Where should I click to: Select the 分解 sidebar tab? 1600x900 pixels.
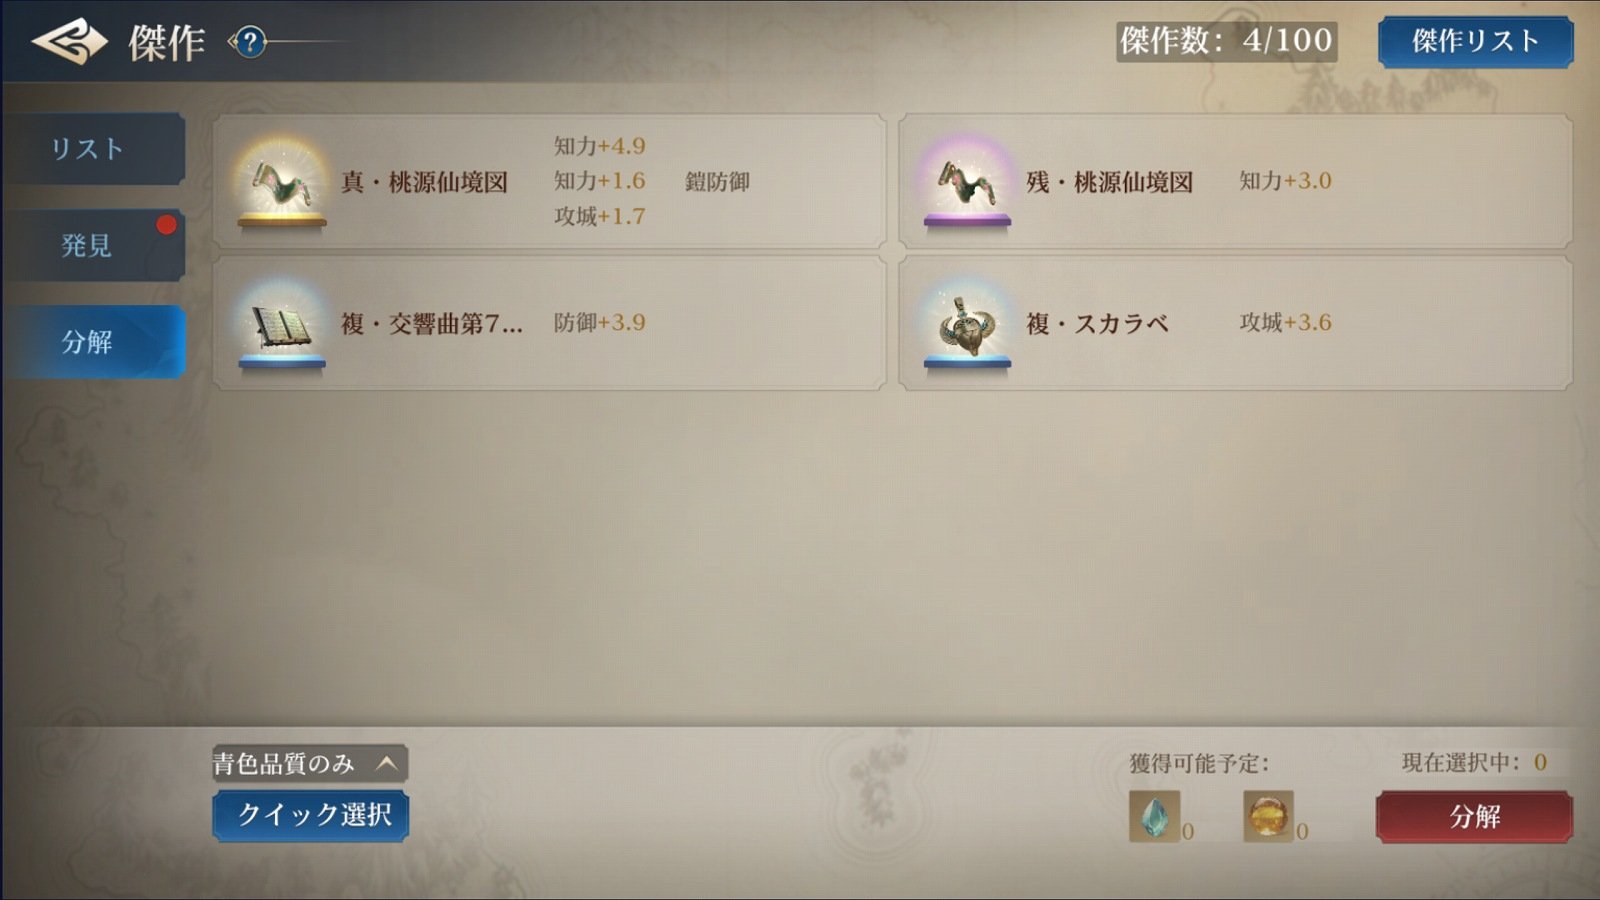coord(93,341)
